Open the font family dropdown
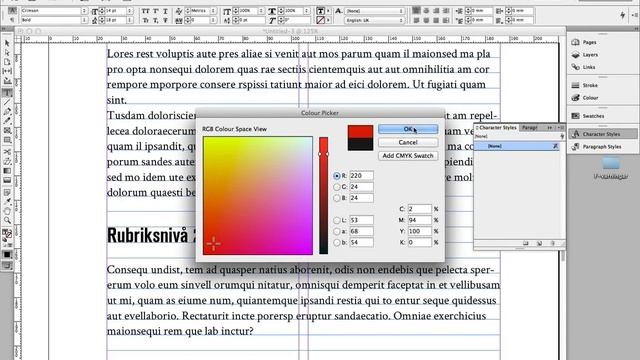 tap(84, 11)
